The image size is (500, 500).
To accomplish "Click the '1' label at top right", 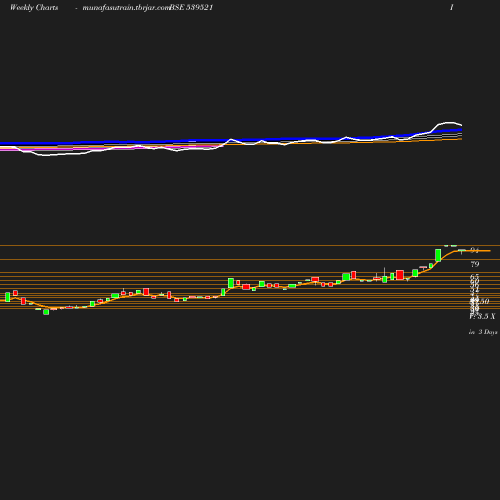I will 452,8.
